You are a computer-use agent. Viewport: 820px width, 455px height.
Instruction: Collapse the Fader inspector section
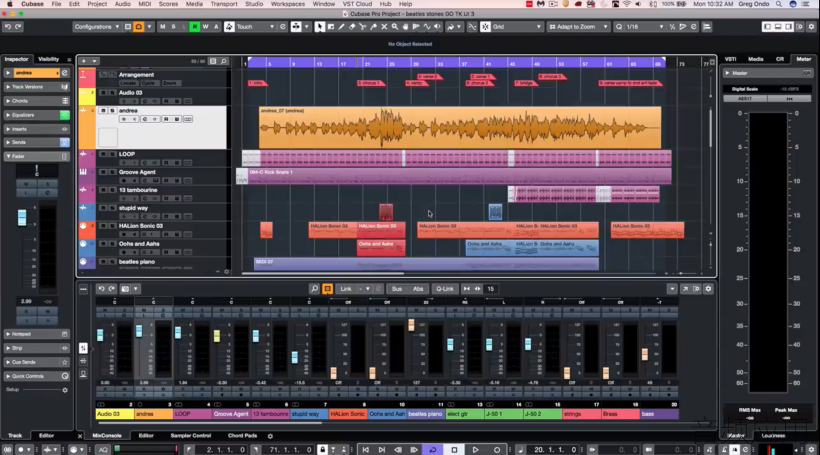click(x=37, y=156)
